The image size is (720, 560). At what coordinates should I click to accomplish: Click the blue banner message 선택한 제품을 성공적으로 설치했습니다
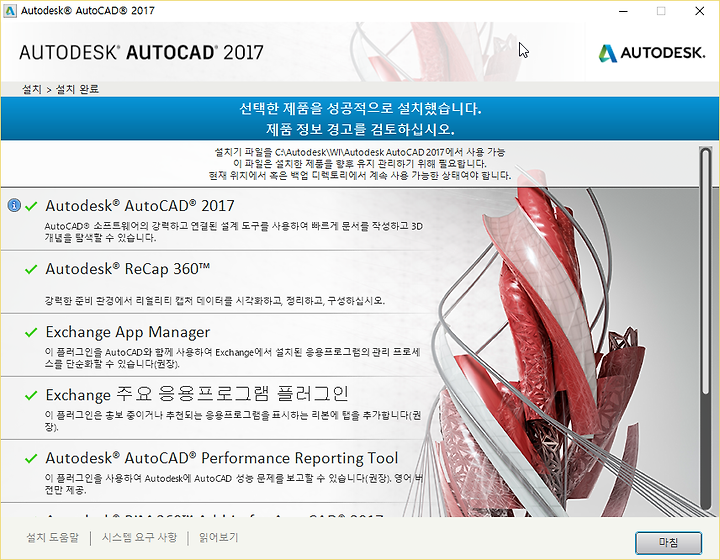click(360, 109)
